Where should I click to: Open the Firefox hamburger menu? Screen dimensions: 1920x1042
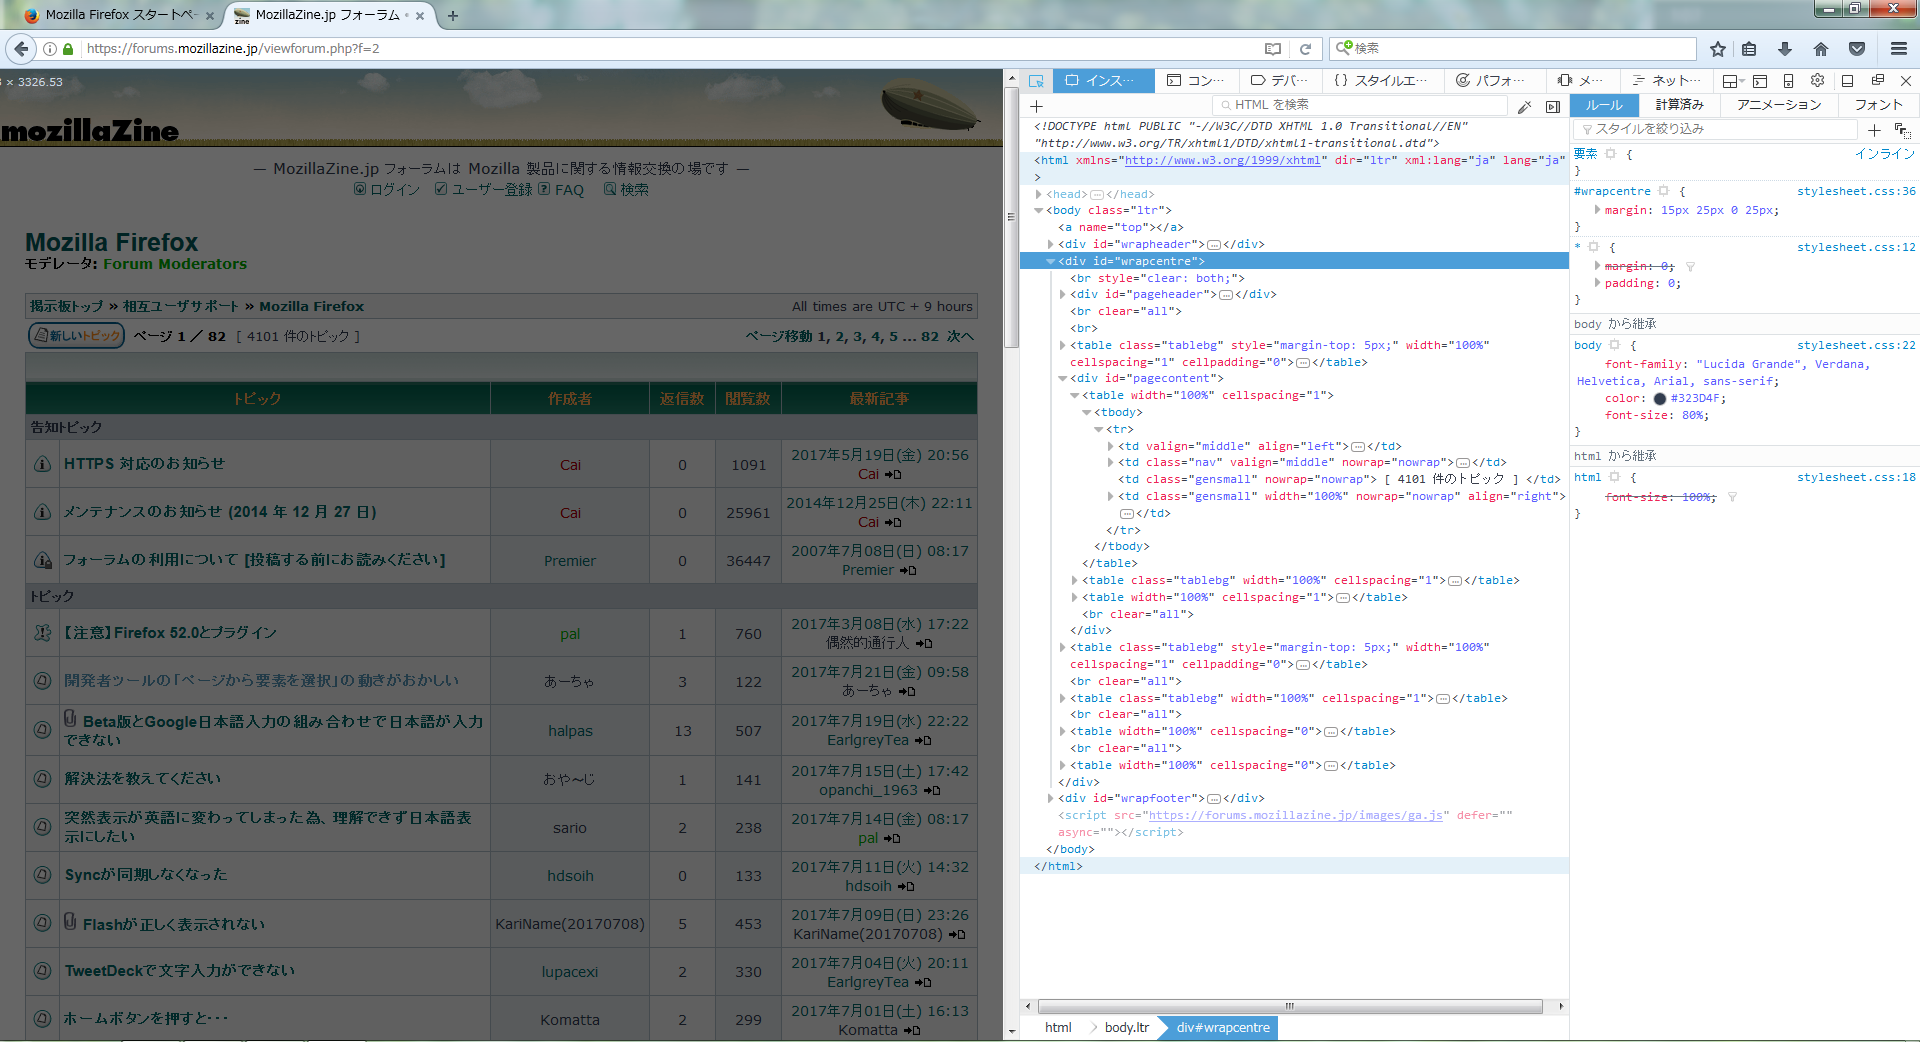[1899, 48]
